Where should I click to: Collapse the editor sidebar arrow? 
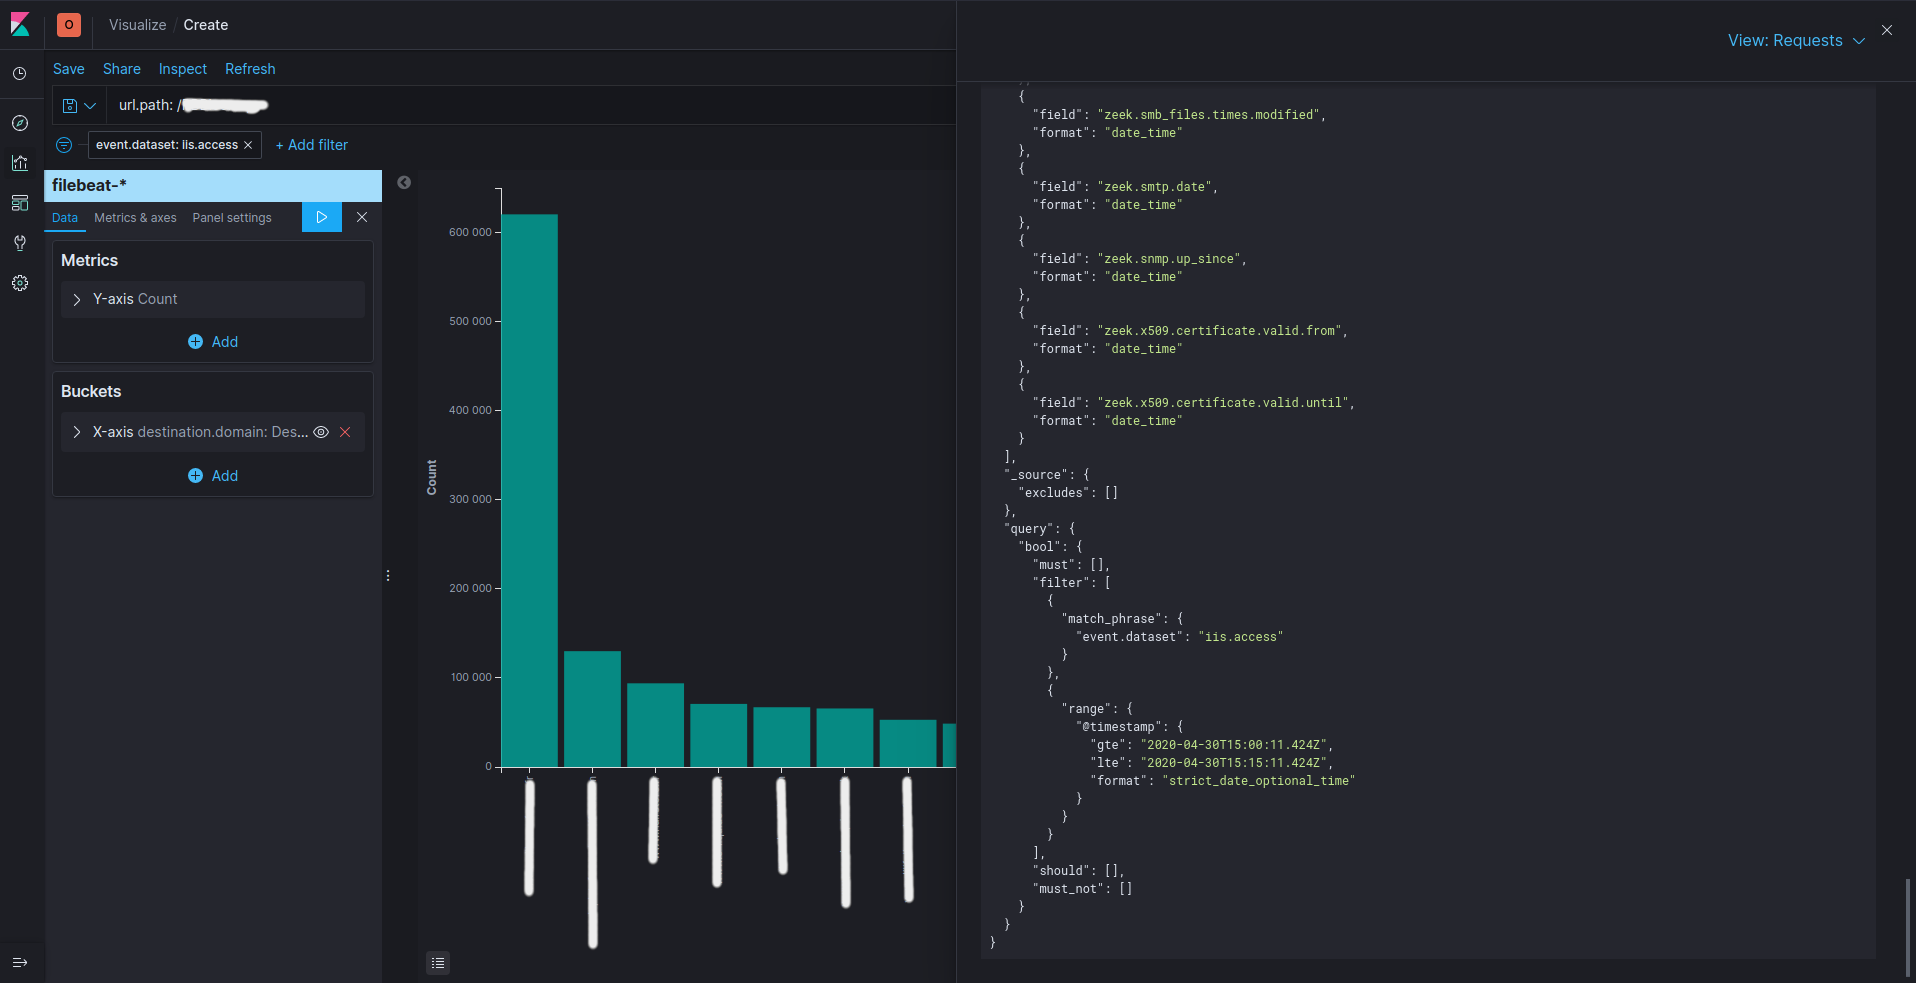pyautogui.click(x=404, y=182)
